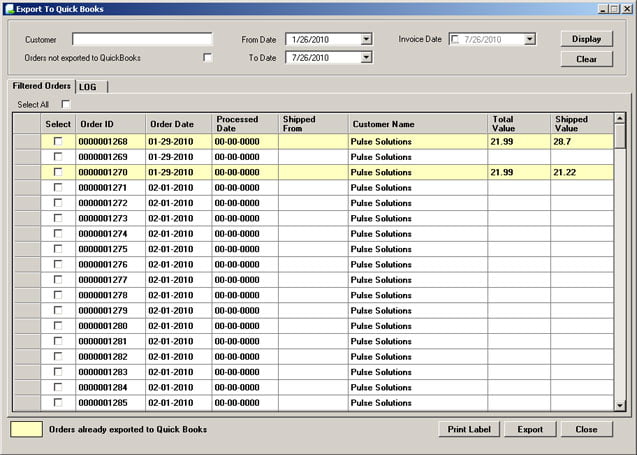The image size is (637, 455).
Task: Tick checkbox for order 0000001271
Action: pos(58,187)
